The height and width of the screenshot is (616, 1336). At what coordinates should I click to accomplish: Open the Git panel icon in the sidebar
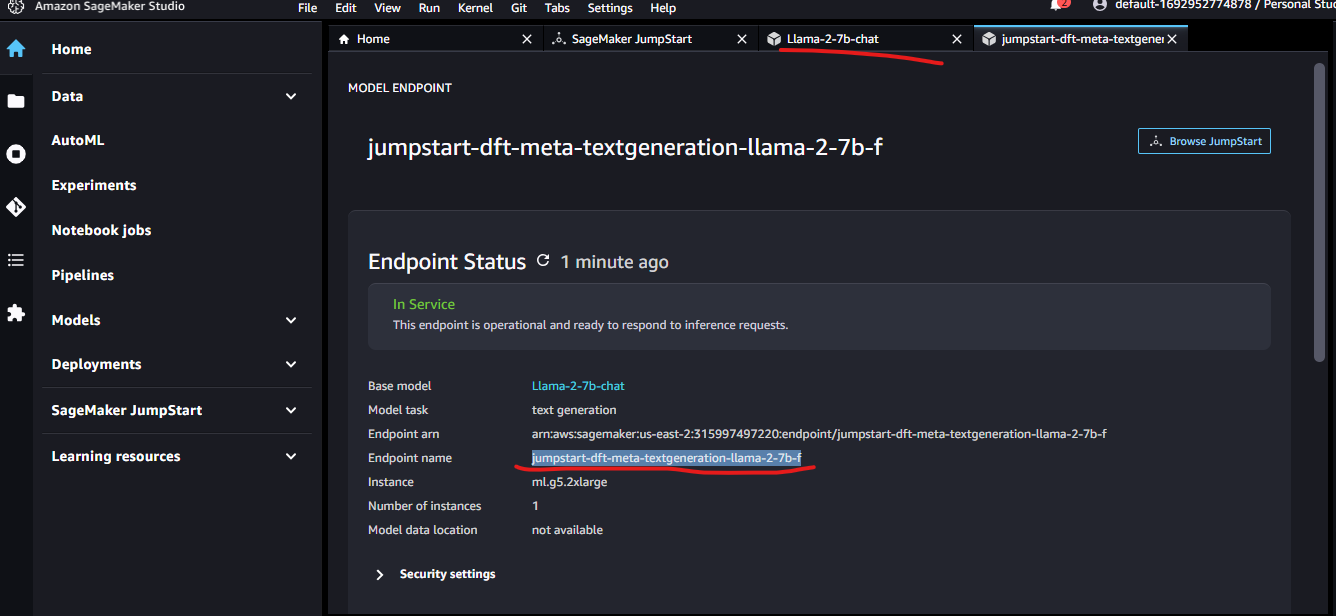(15, 207)
